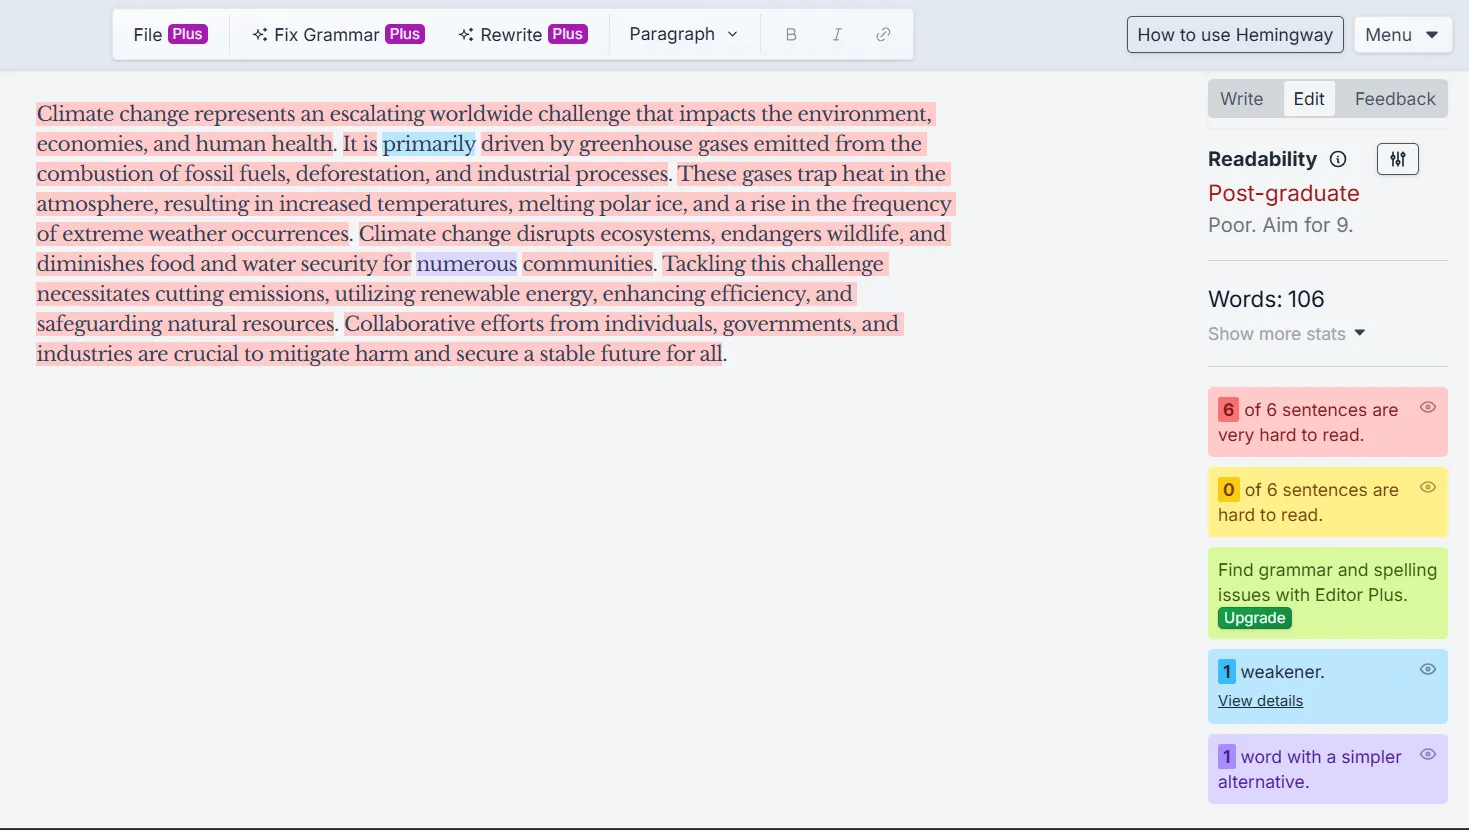This screenshot has width=1469, height=830.
Task: Open the Menu dropdown
Action: 1403,34
